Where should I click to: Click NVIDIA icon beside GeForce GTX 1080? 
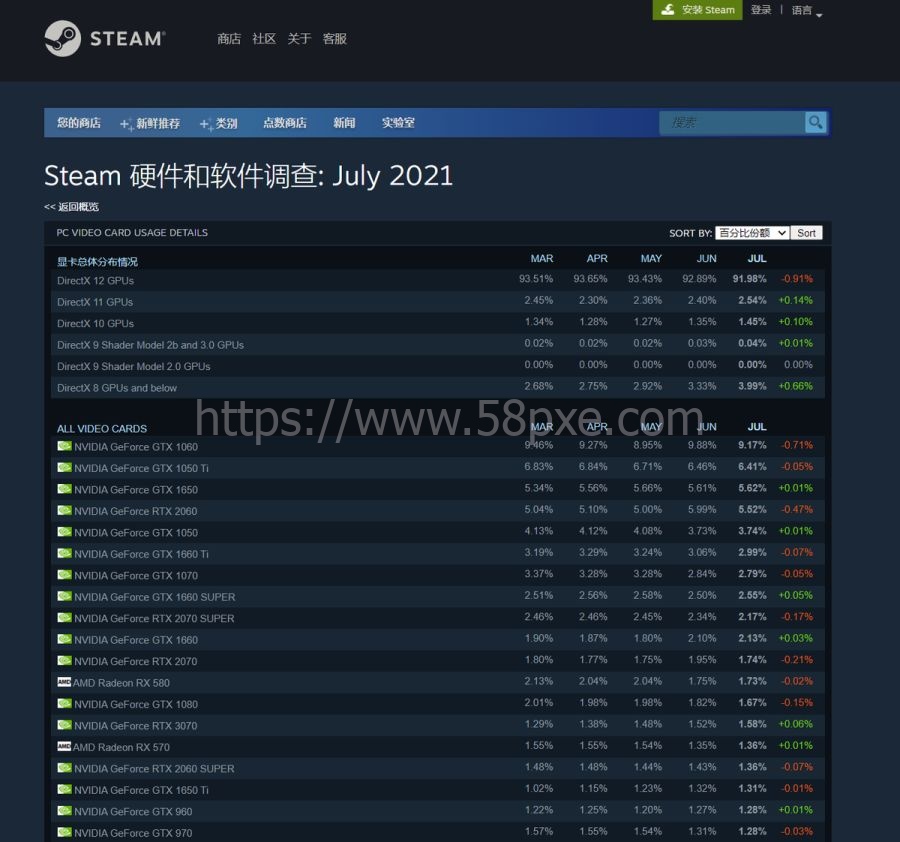[x=64, y=704]
